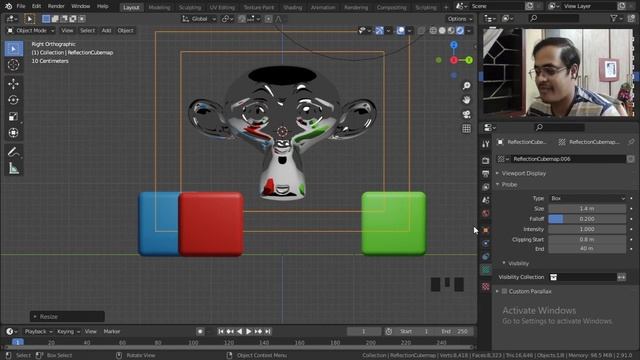Select the Select Box tool
Screen dimensions: 640x360
click(13, 49)
